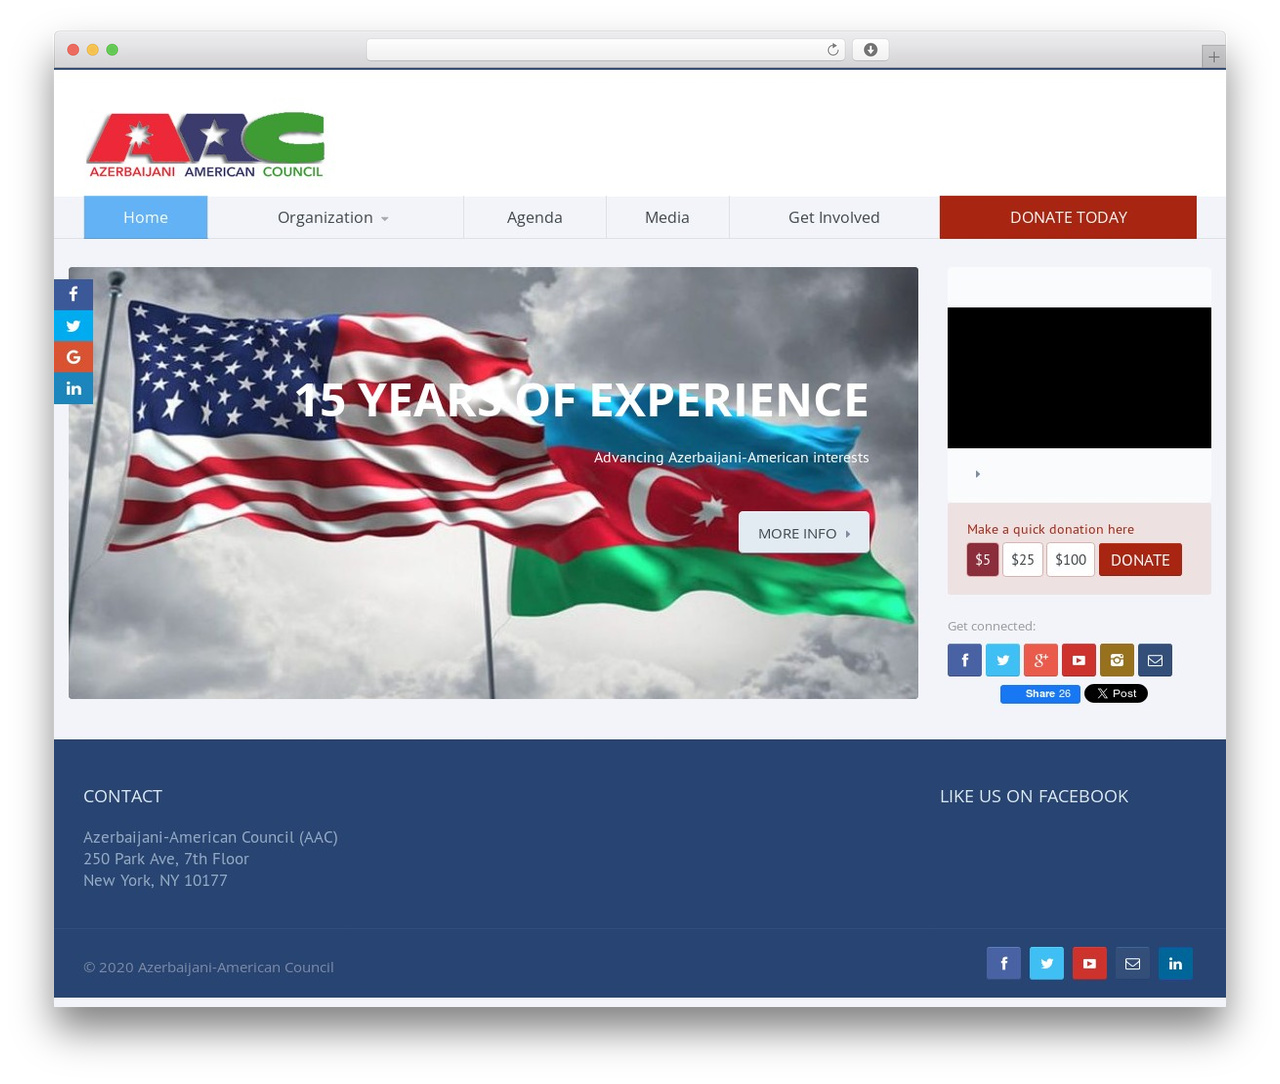This screenshot has height=1084, width=1280.
Task: Open the Media menu item
Action: tap(667, 217)
